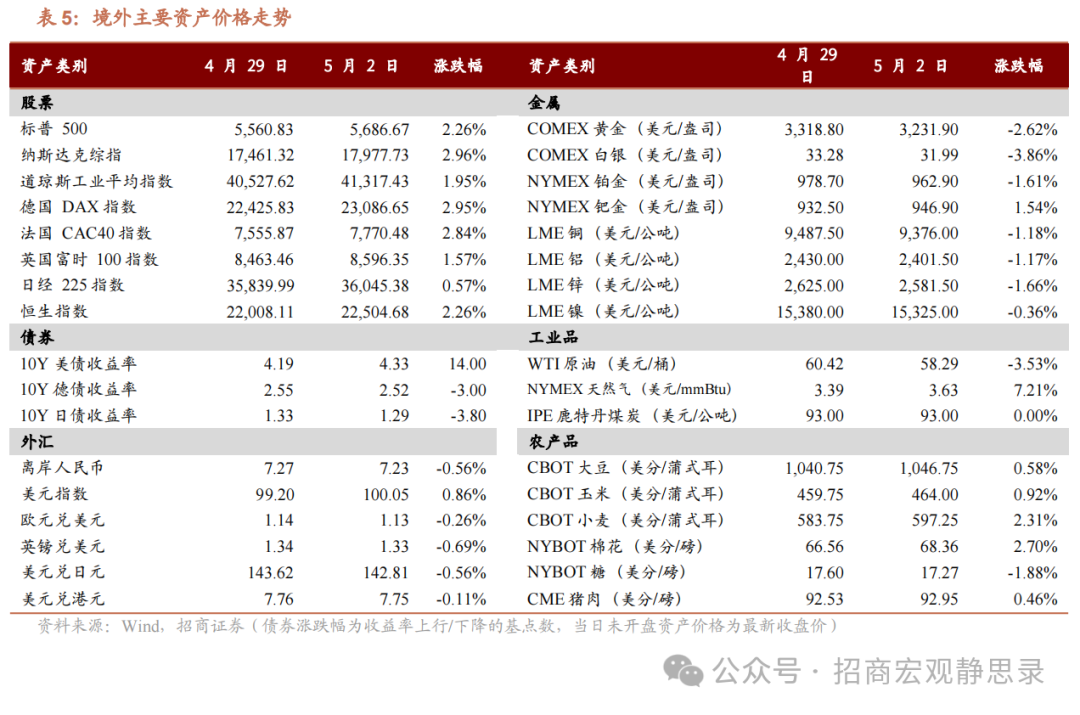Select the left 资产类别 column header
Viewport: 1080px width, 715px height.
tap(54, 66)
